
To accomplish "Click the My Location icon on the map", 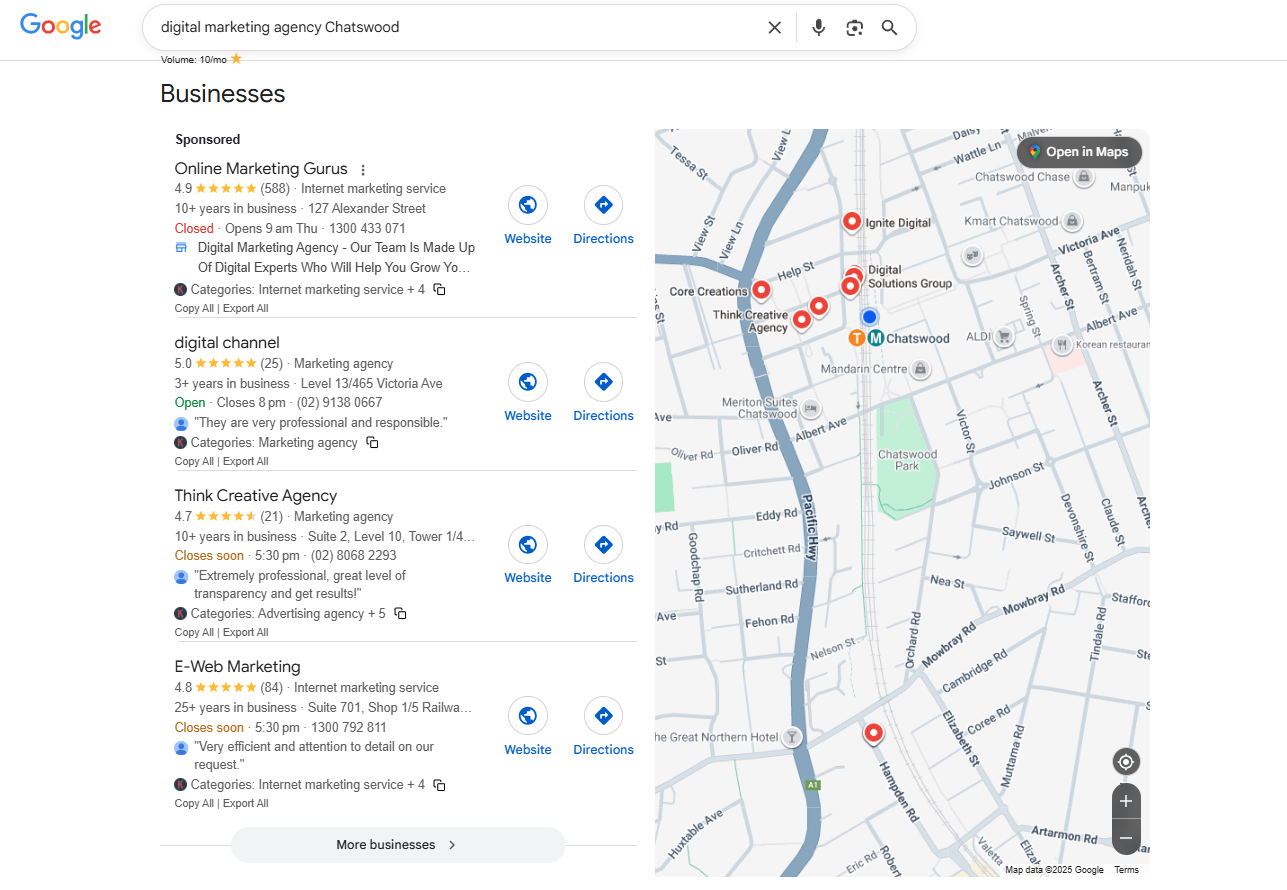I will tap(1125, 761).
